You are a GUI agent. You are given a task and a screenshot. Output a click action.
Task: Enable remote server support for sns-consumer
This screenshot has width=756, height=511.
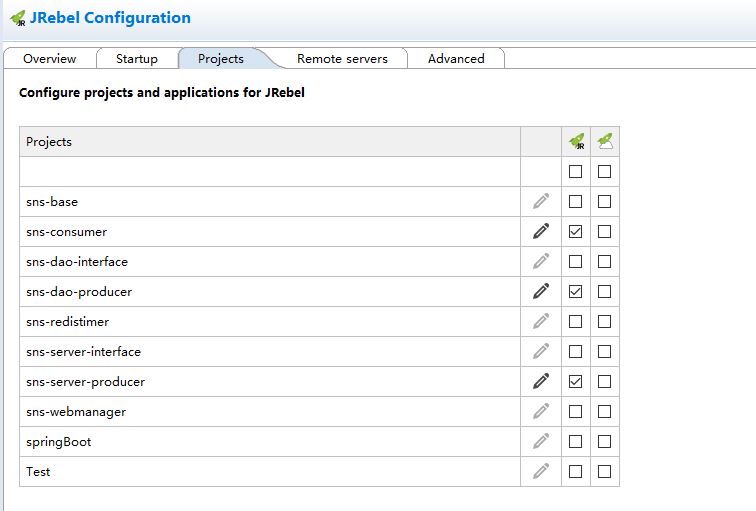[604, 231]
